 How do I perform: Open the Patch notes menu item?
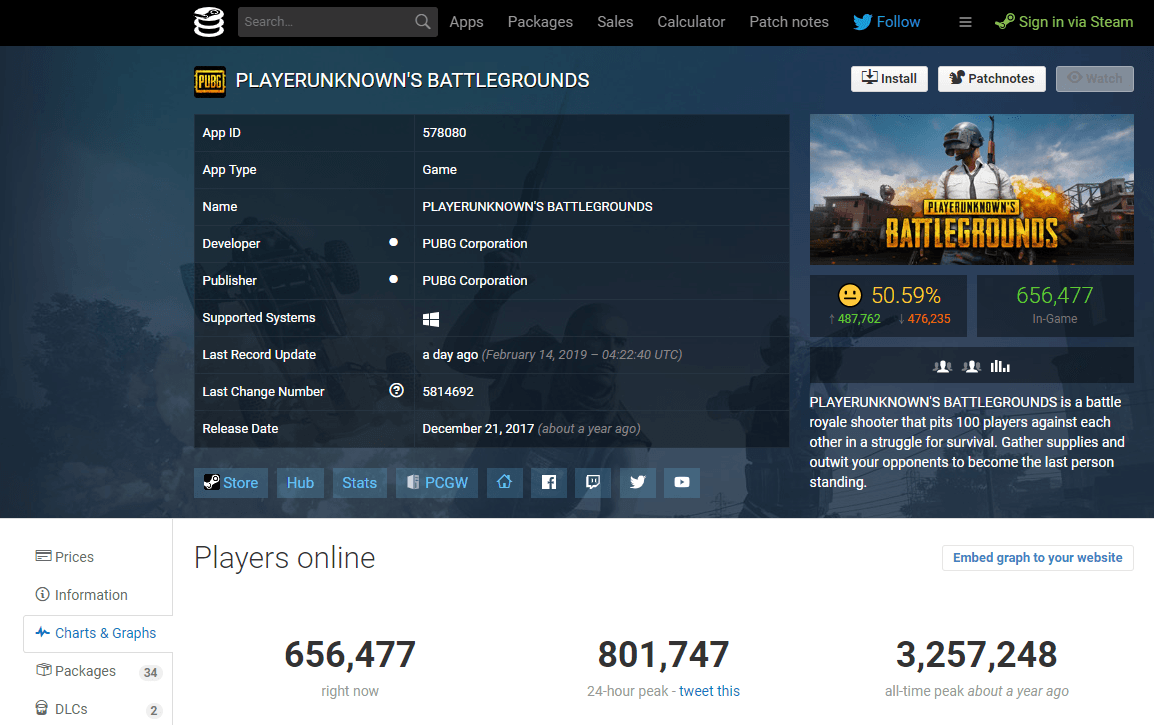point(789,22)
